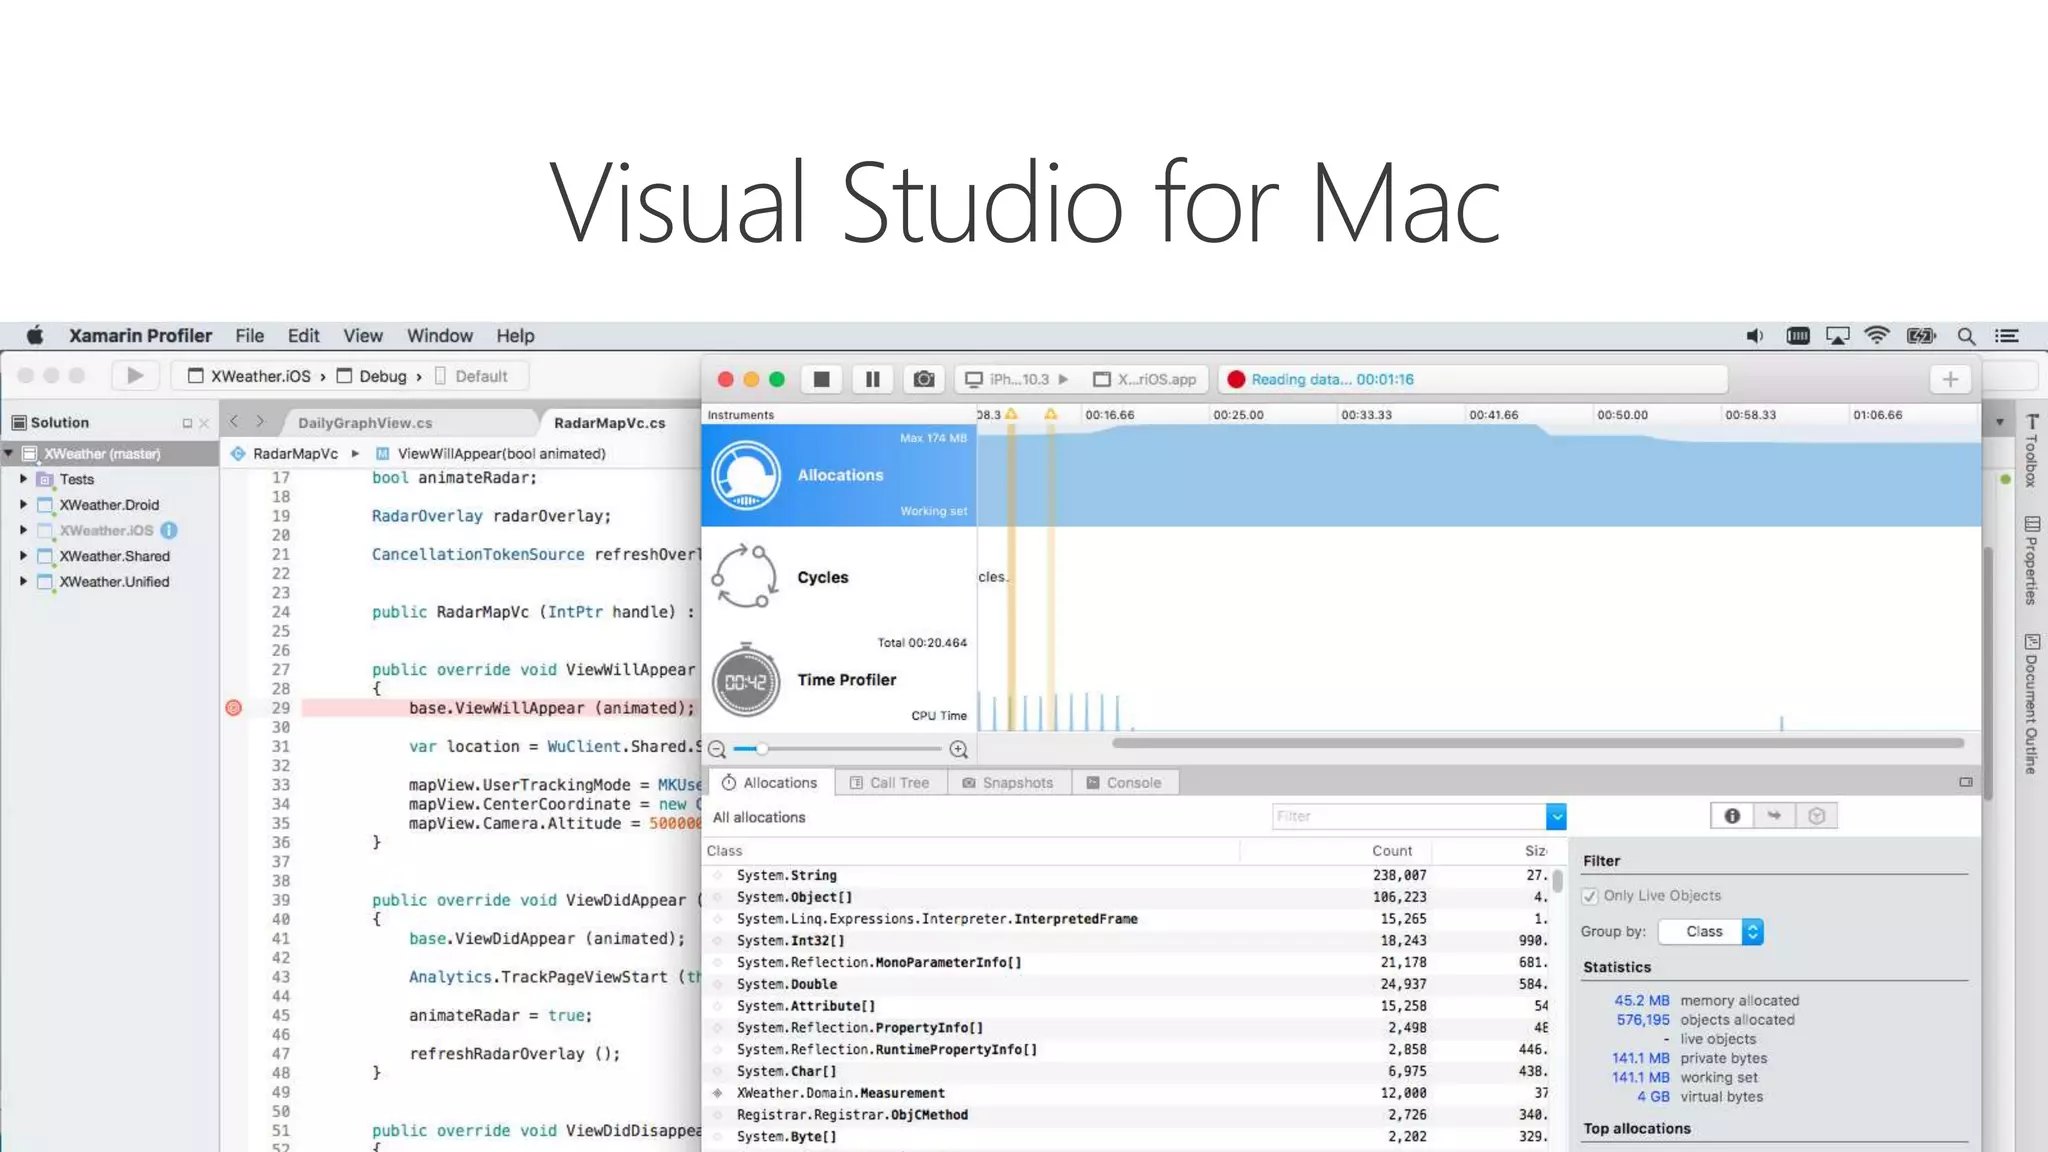Select the X...riOS.app target
This screenshot has width=2048, height=1152.
(x=1145, y=379)
